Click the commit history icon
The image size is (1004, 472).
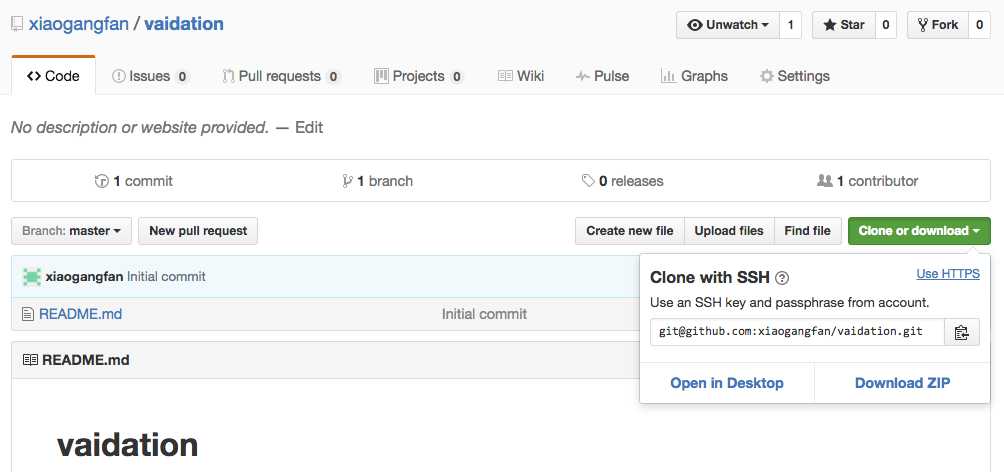(101, 181)
